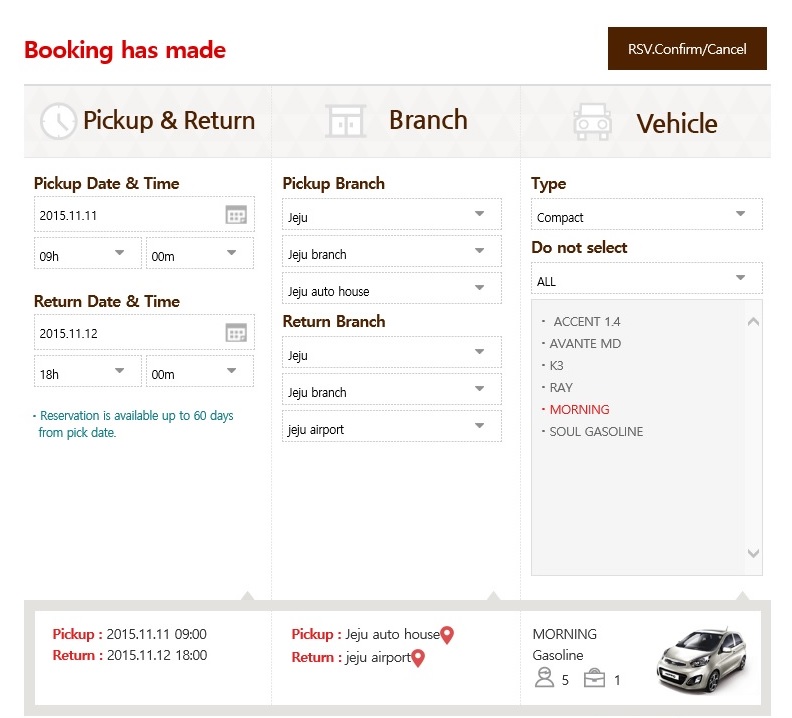
Task: Open the pickup date calendar icon
Action: [236, 215]
